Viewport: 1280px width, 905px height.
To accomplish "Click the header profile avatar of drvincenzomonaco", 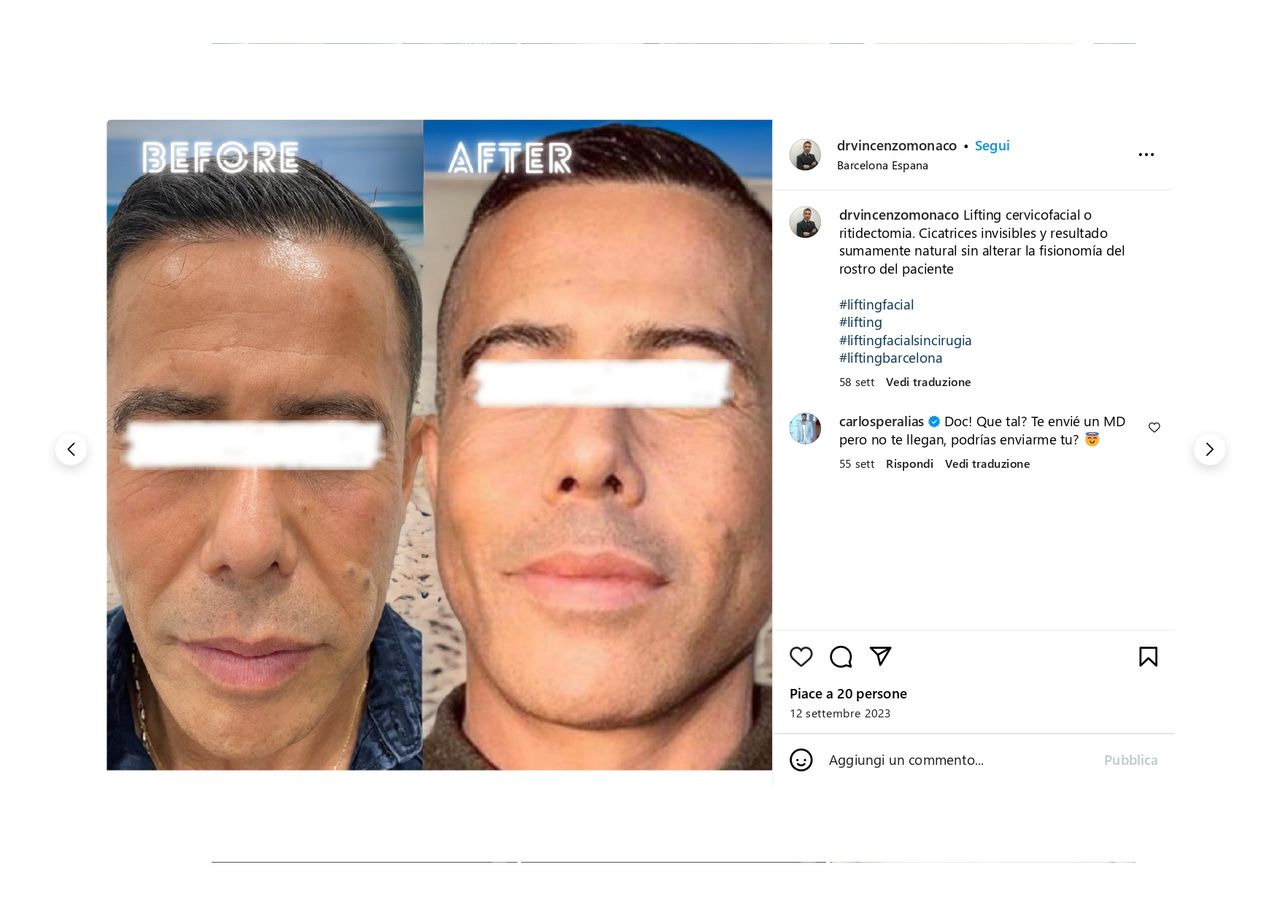I will click(x=805, y=155).
